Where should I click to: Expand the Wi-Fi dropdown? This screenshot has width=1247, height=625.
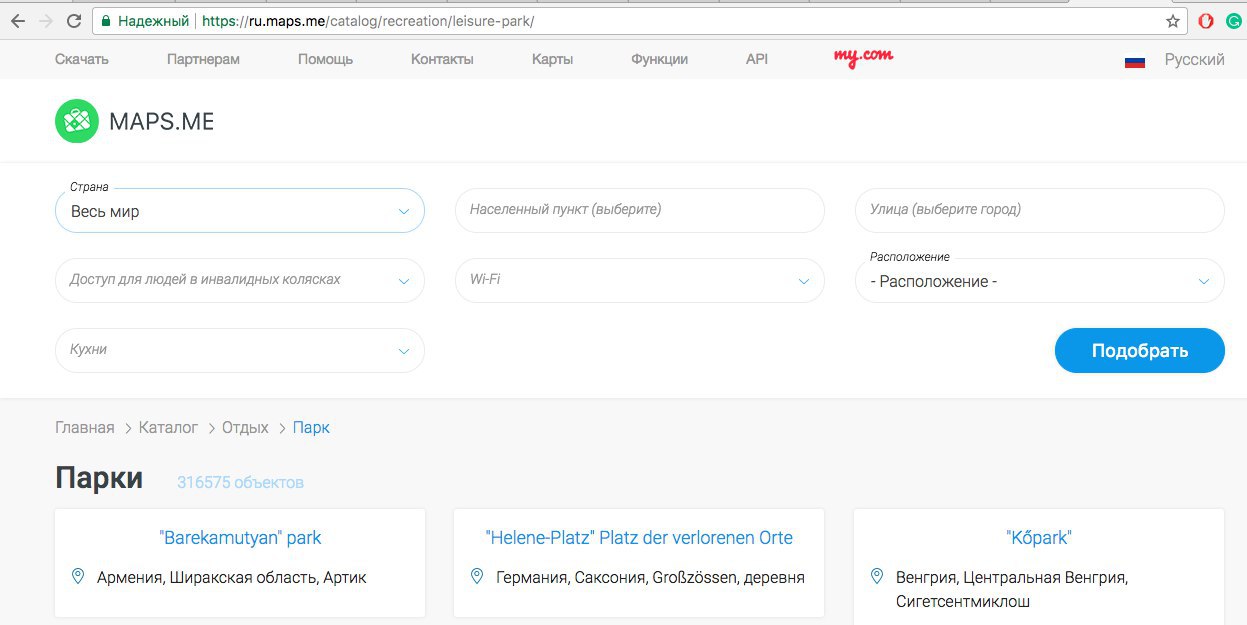click(640, 280)
